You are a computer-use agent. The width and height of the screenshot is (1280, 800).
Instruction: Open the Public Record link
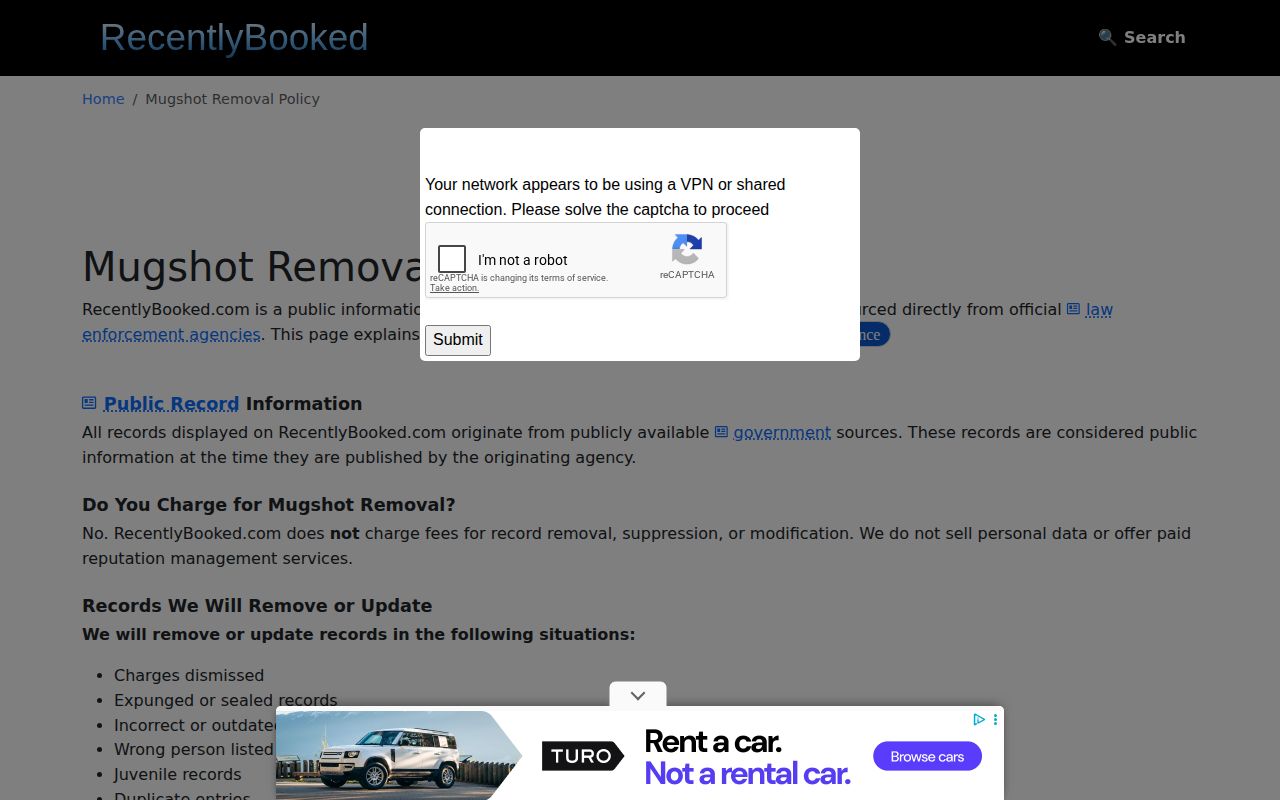171,404
